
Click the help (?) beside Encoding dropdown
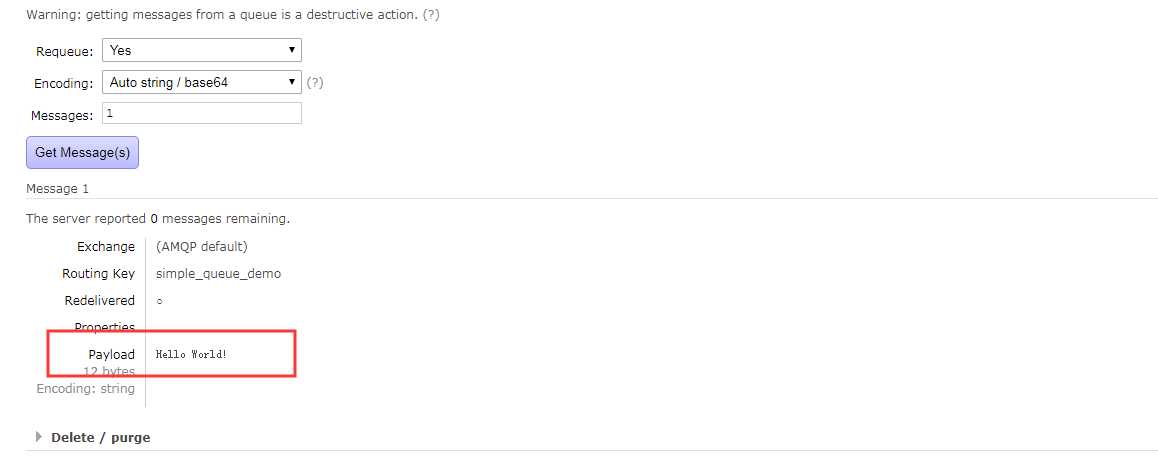tap(315, 83)
